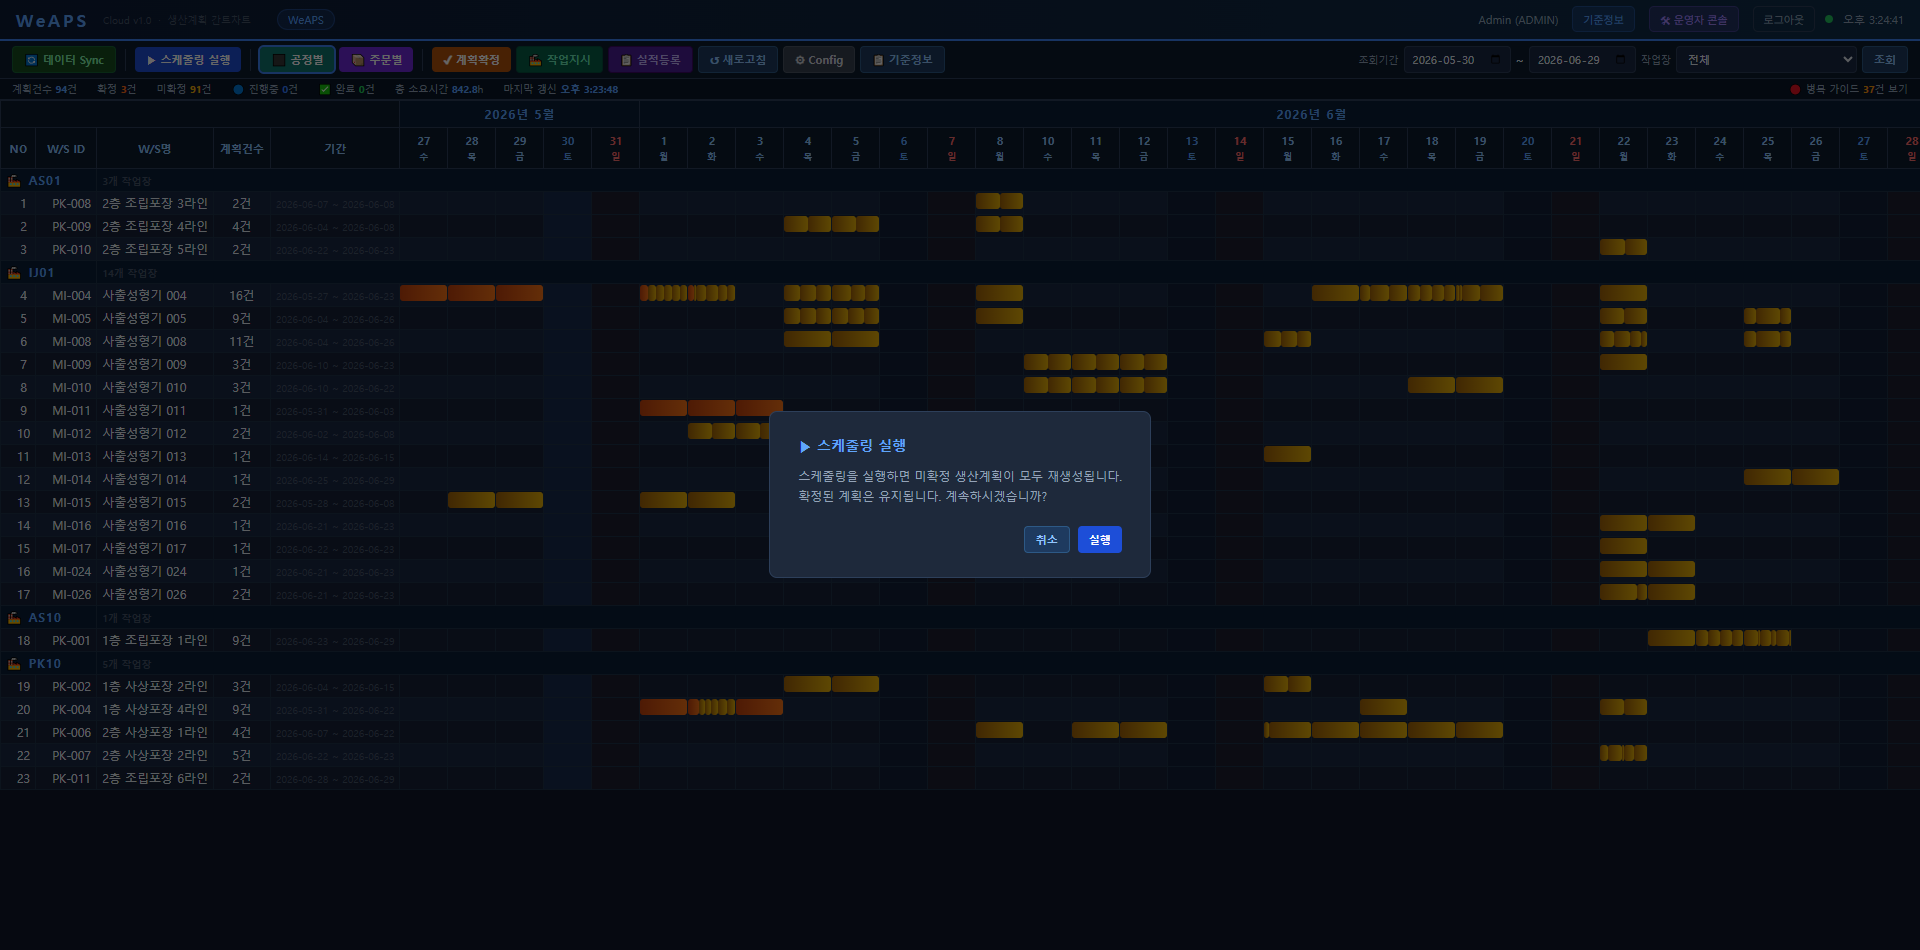
Task: Open 작업지시 from the toolbar
Action: [560, 60]
